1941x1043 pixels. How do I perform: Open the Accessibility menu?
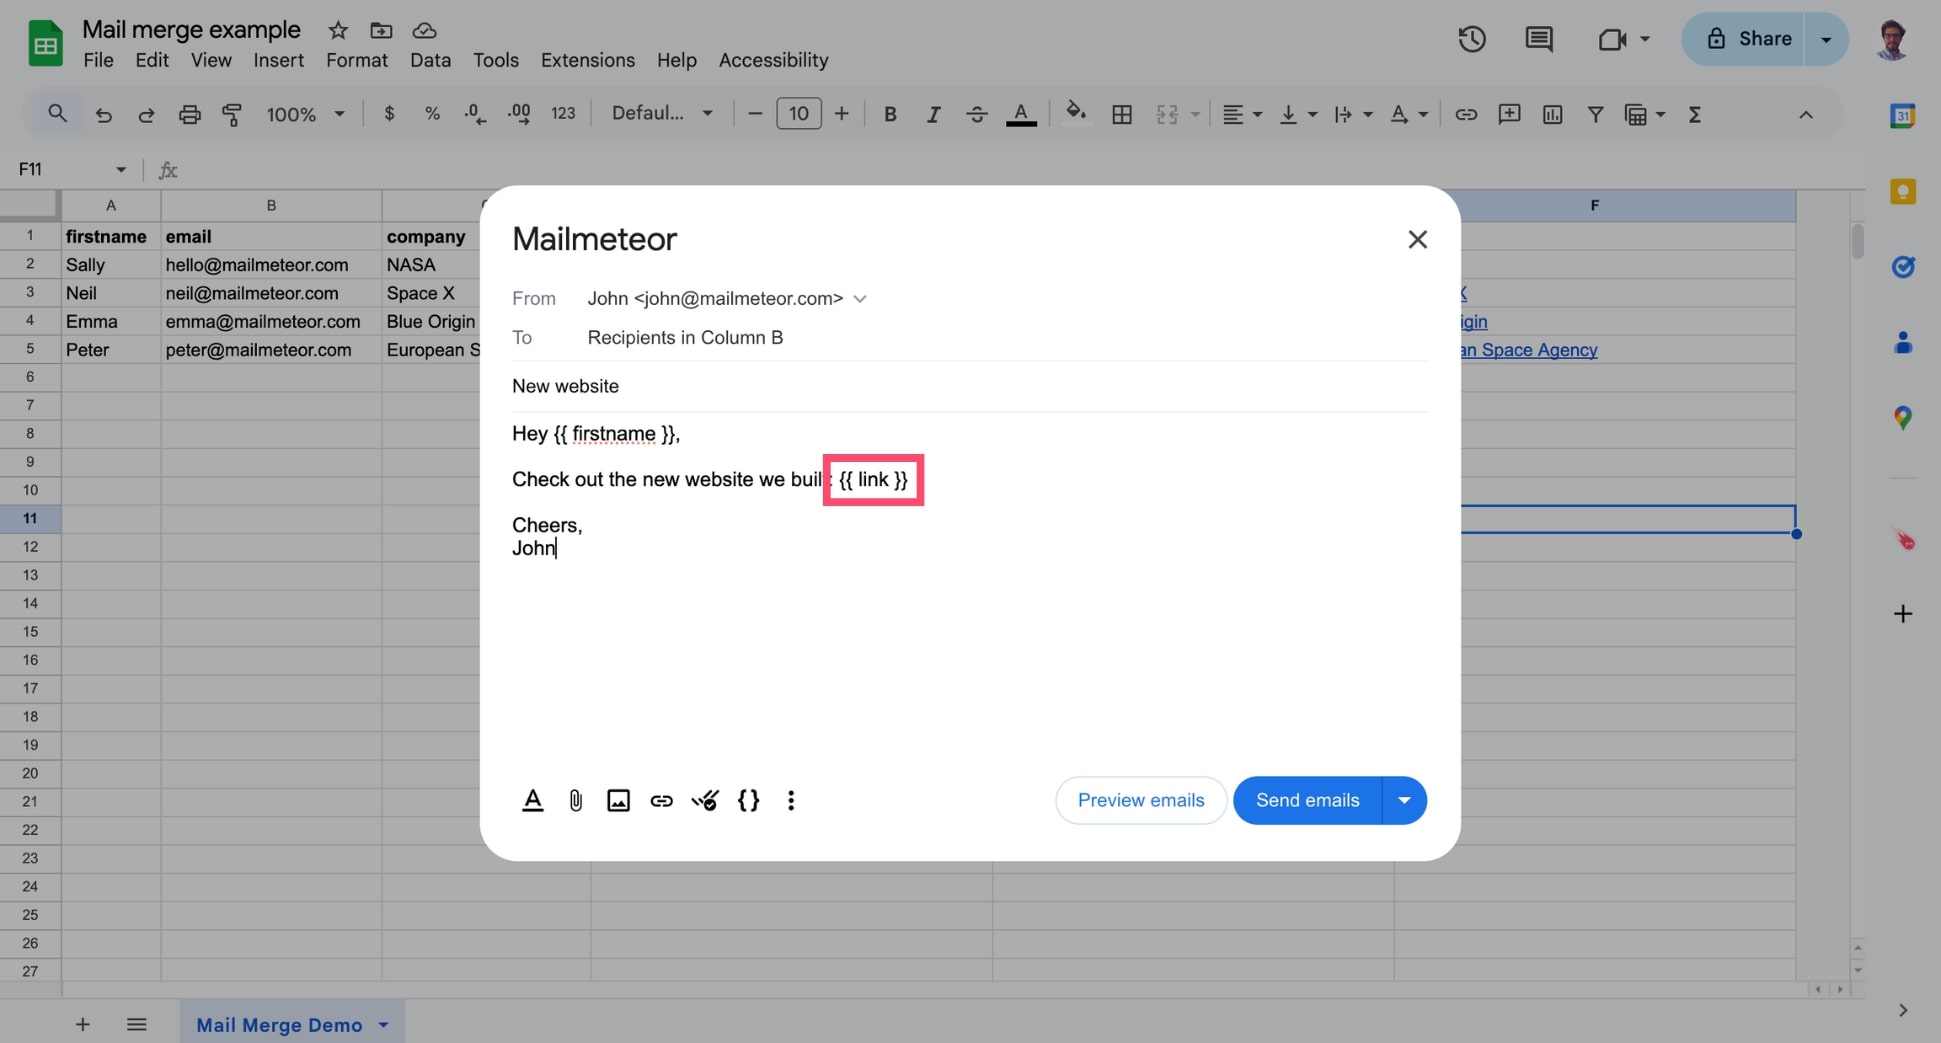click(x=773, y=60)
